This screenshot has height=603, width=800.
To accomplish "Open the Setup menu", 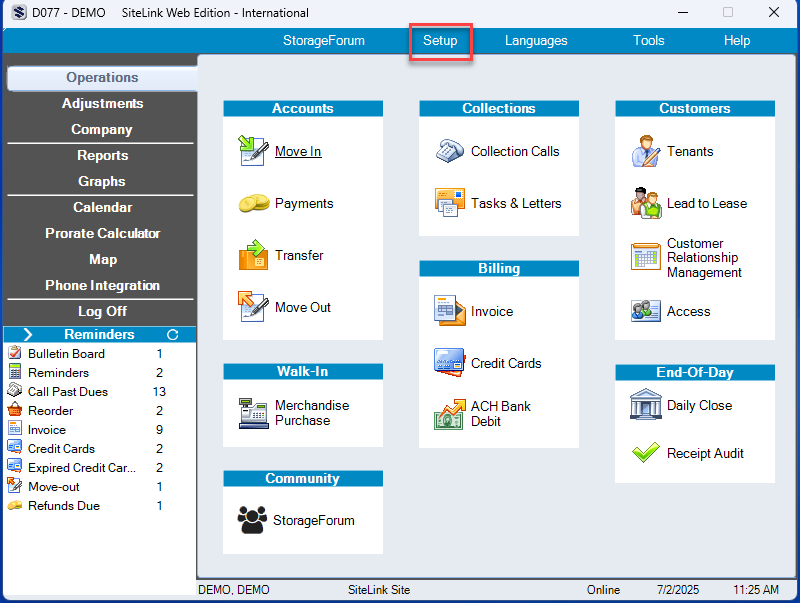I will (440, 40).
